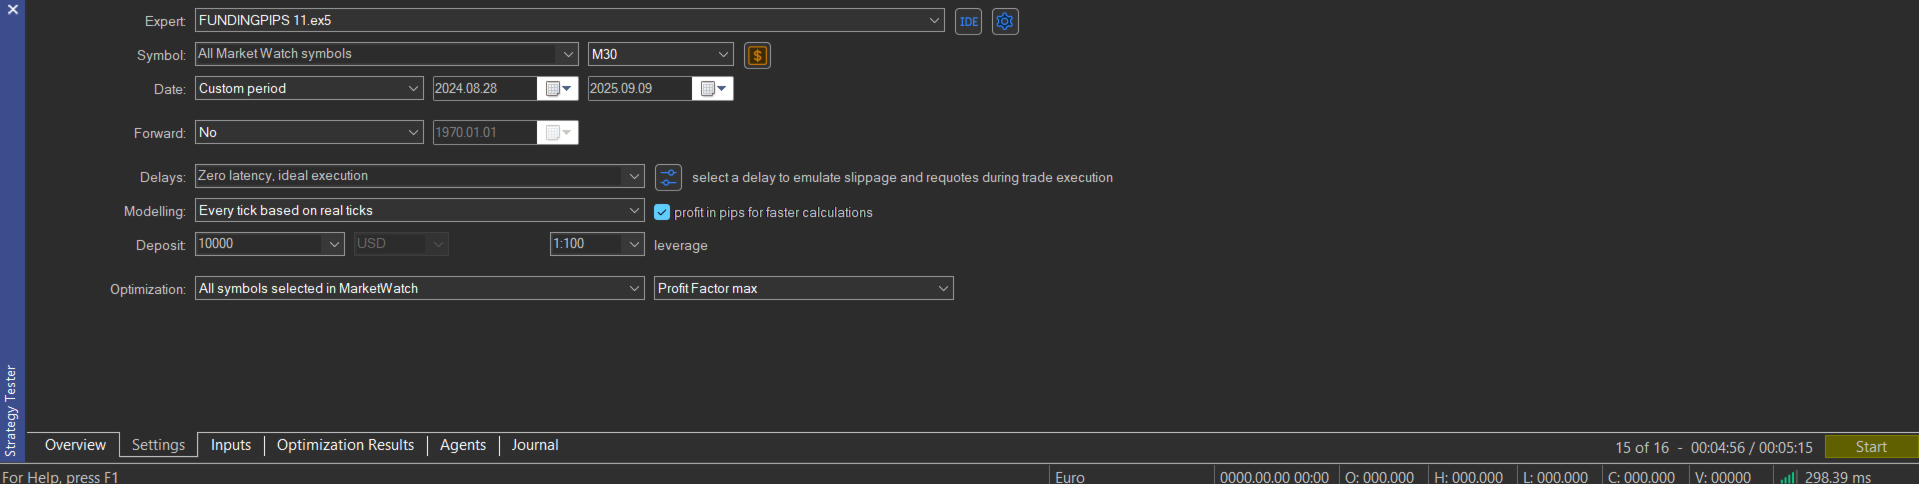Viewport: 1919px width, 484px height.
Task: Toggle profit in pips checkbox
Action: click(x=662, y=212)
